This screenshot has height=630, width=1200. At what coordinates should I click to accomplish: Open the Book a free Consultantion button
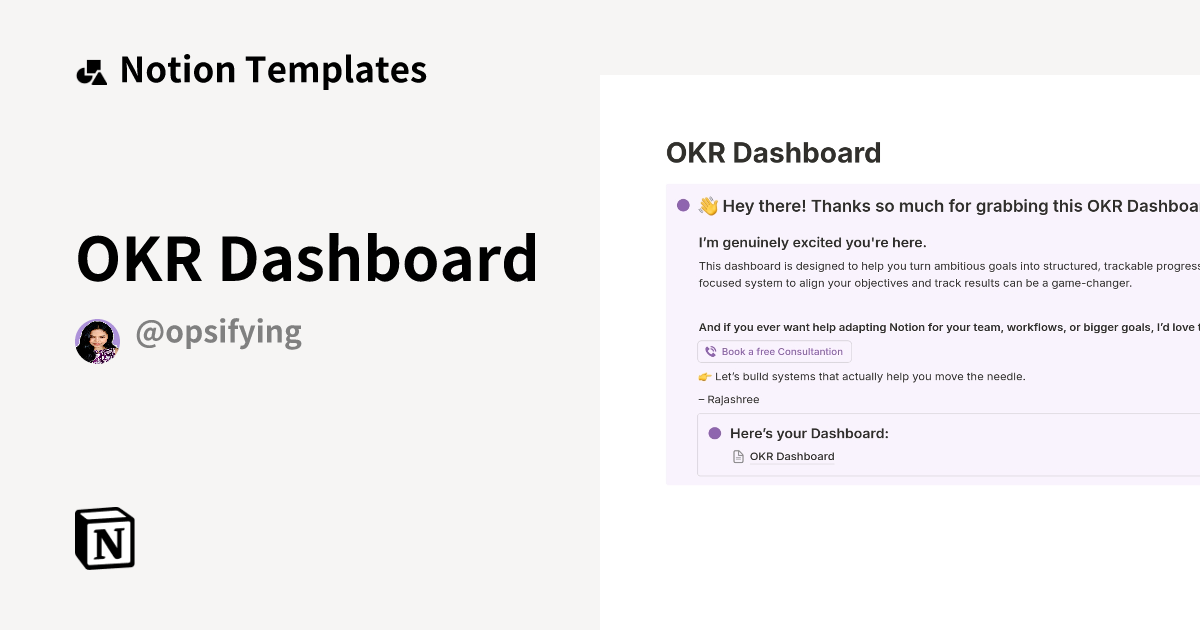774,351
